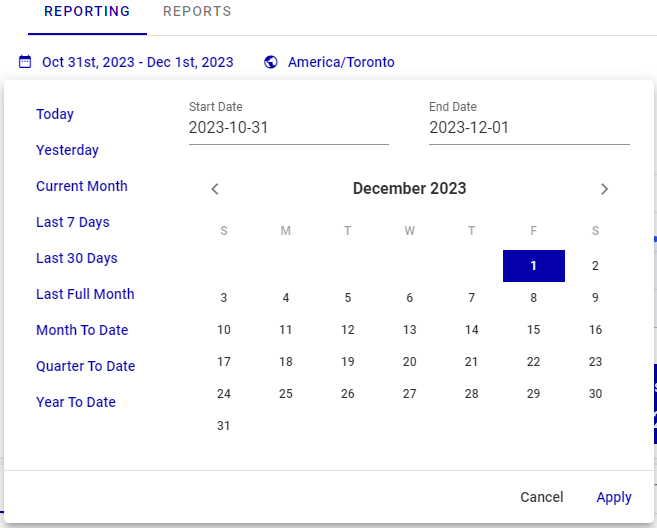Choose the Last 7 Days preset

(73, 222)
